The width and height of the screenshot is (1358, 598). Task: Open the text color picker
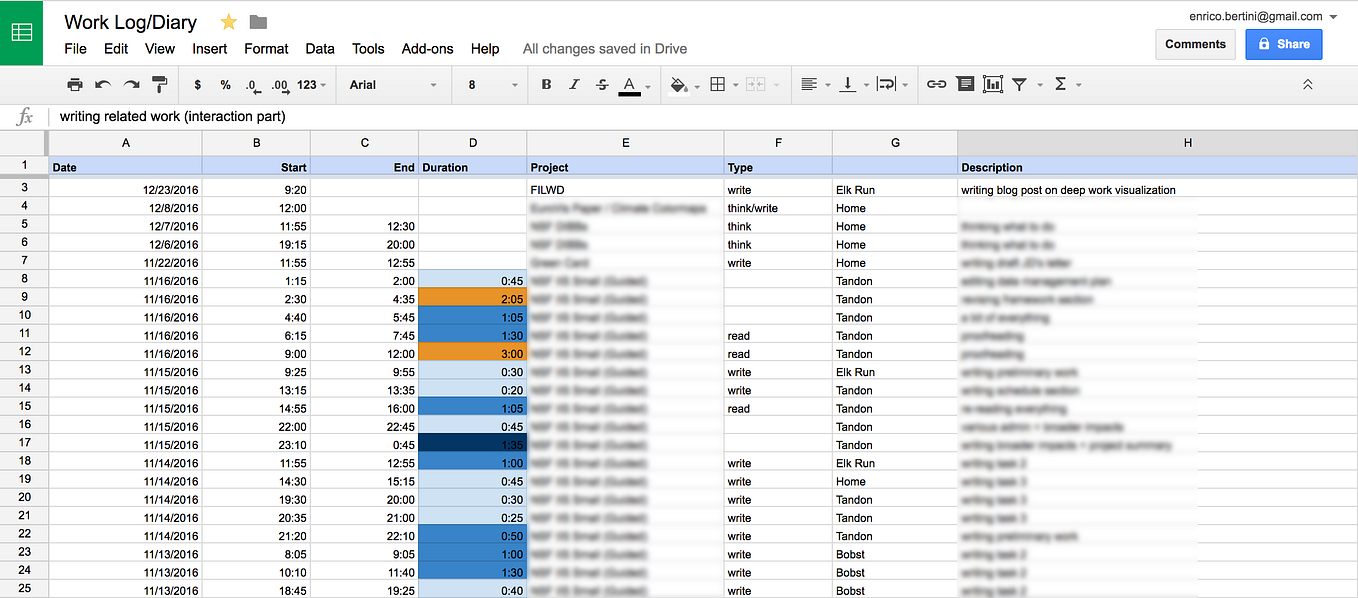tap(633, 85)
